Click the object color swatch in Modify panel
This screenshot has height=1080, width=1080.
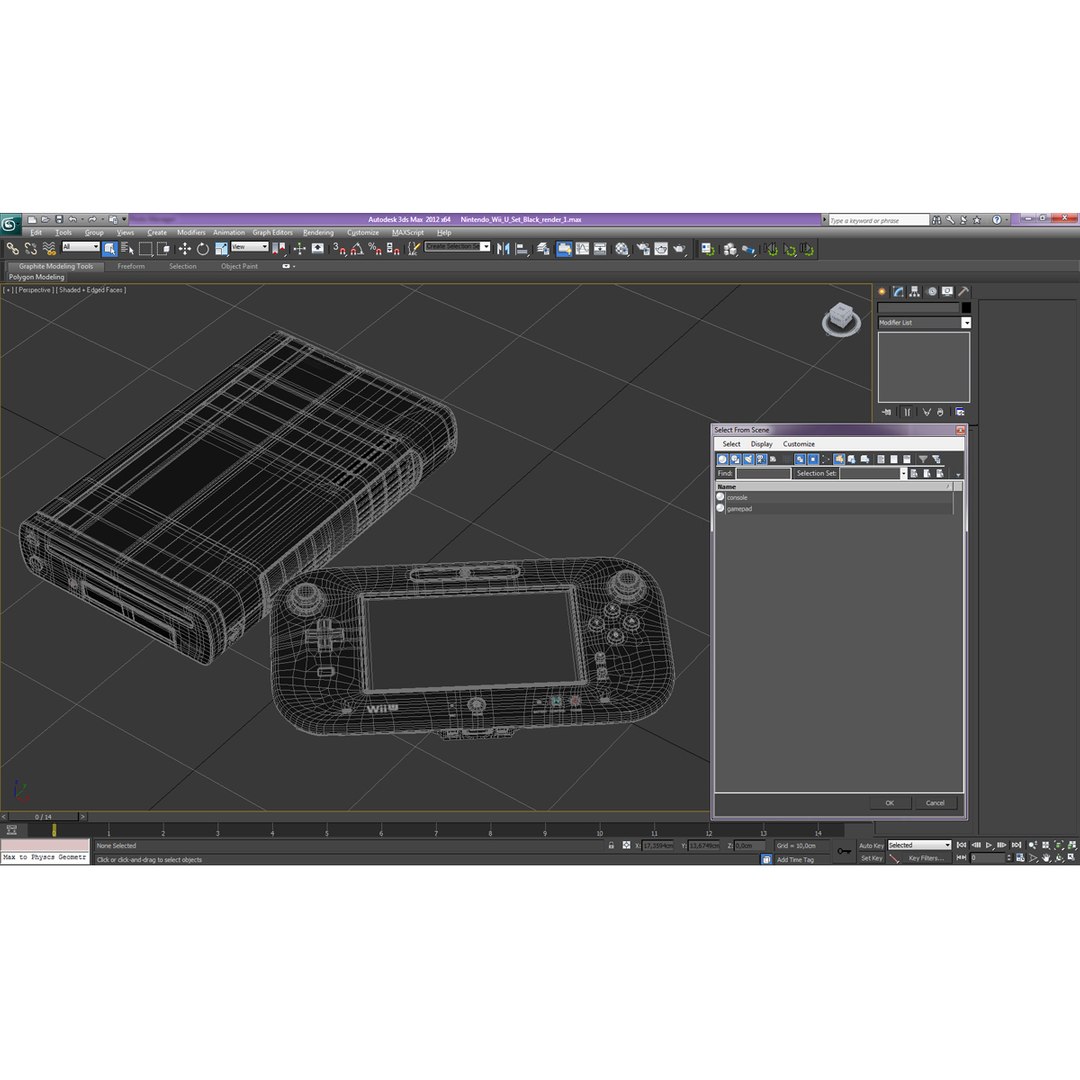point(966,308)
